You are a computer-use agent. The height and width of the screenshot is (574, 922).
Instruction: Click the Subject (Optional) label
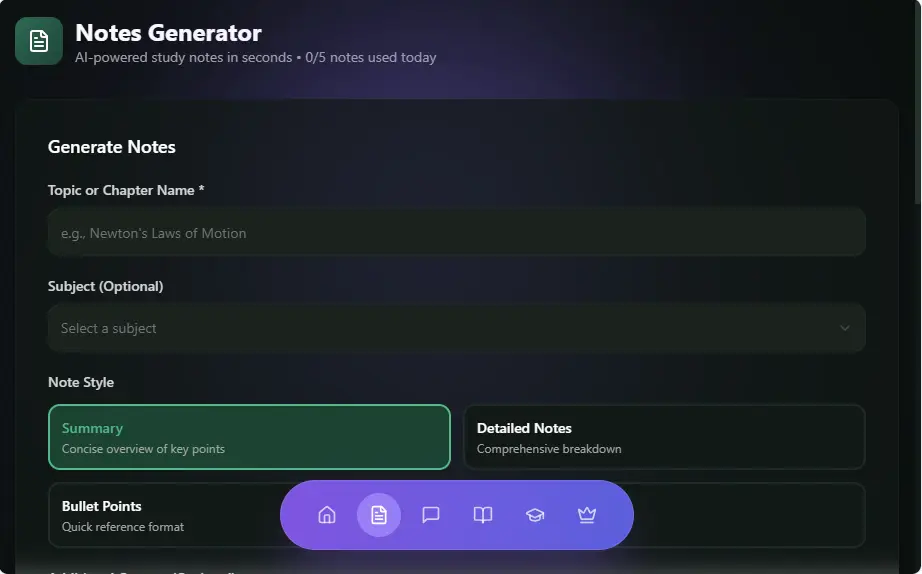pyautogui.click(x=106, y=286)
